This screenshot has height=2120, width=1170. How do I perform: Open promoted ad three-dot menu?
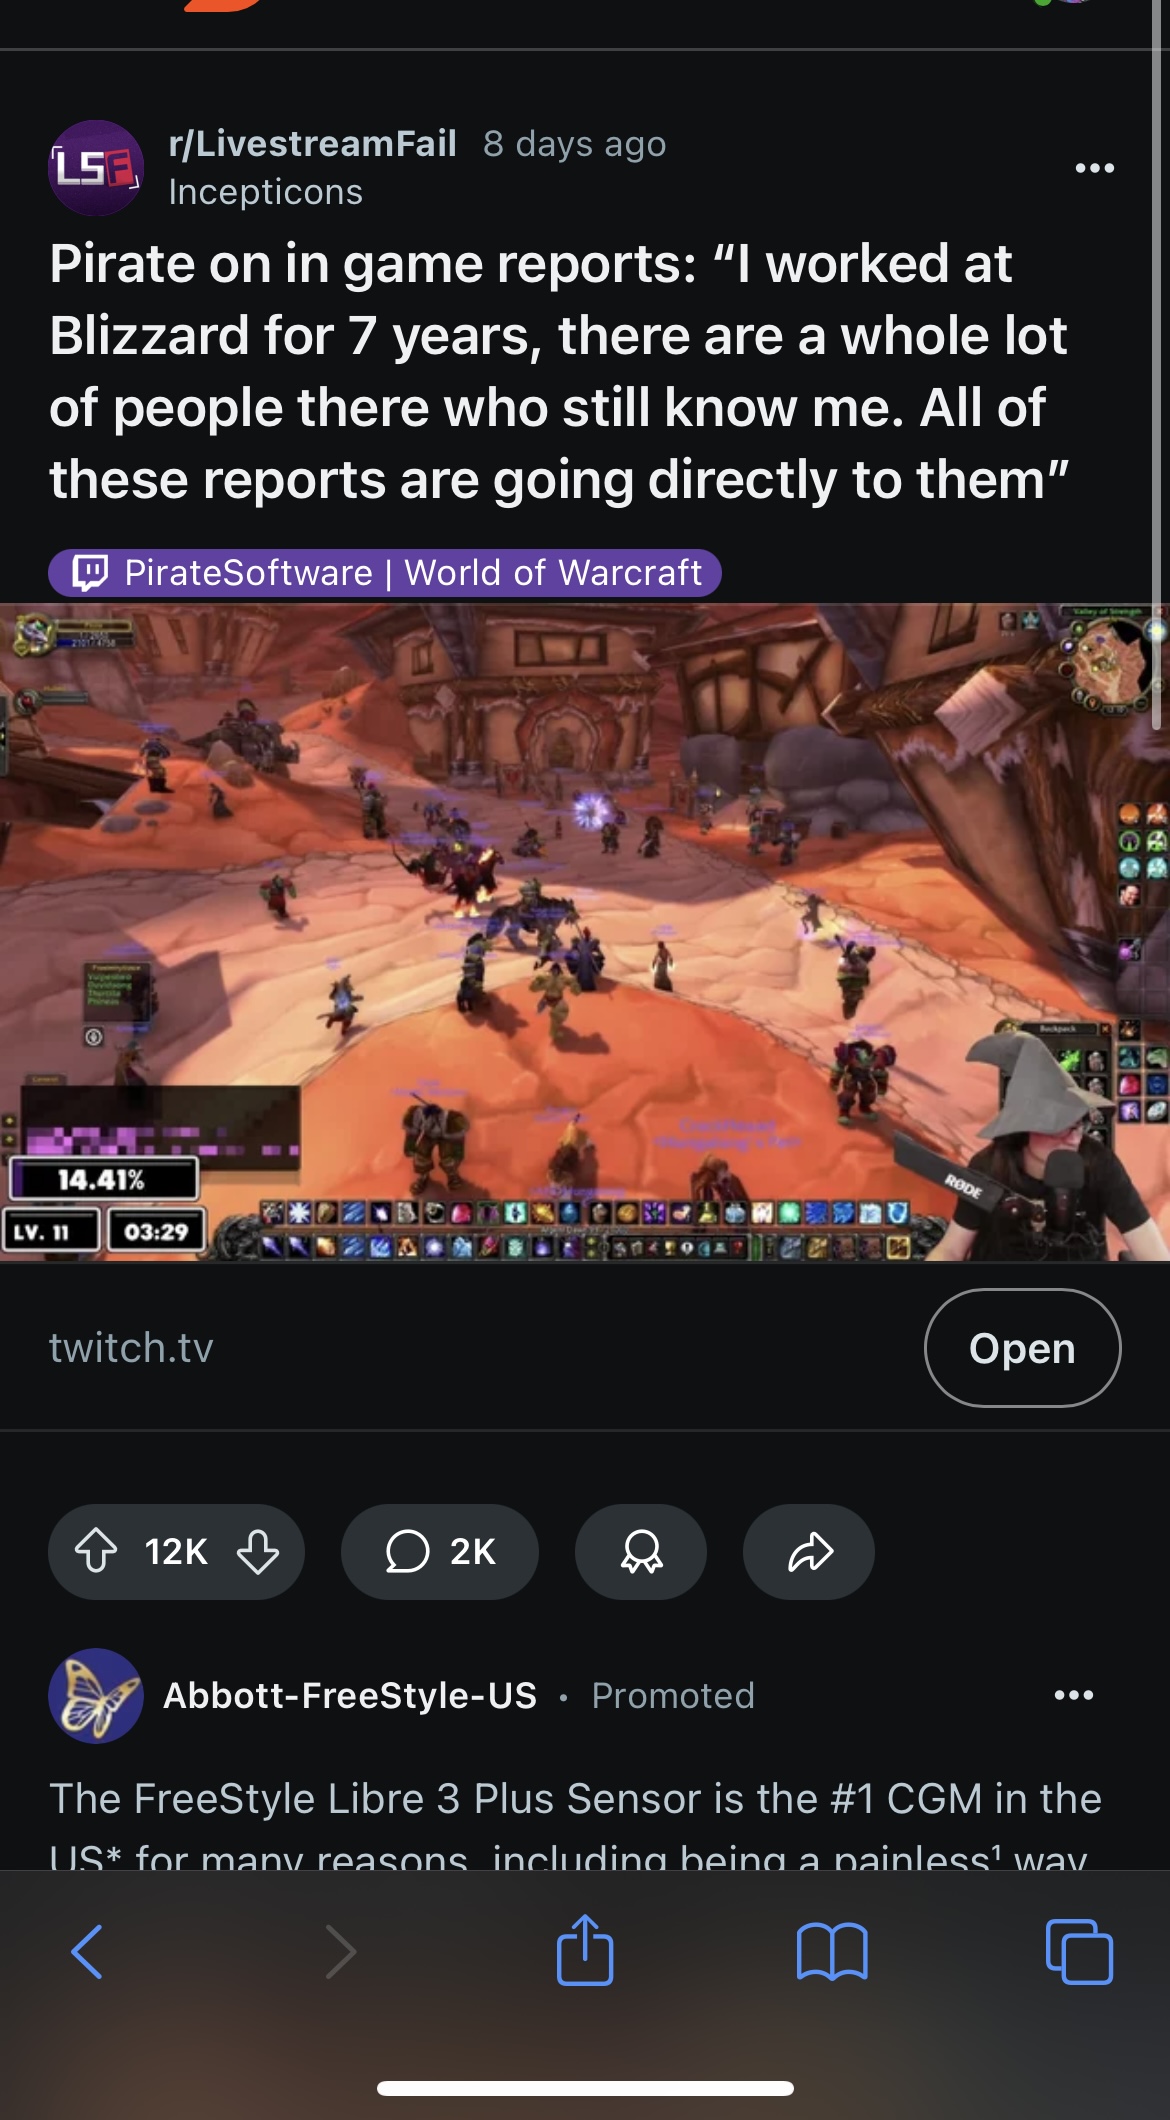tap(1074, 1695)
